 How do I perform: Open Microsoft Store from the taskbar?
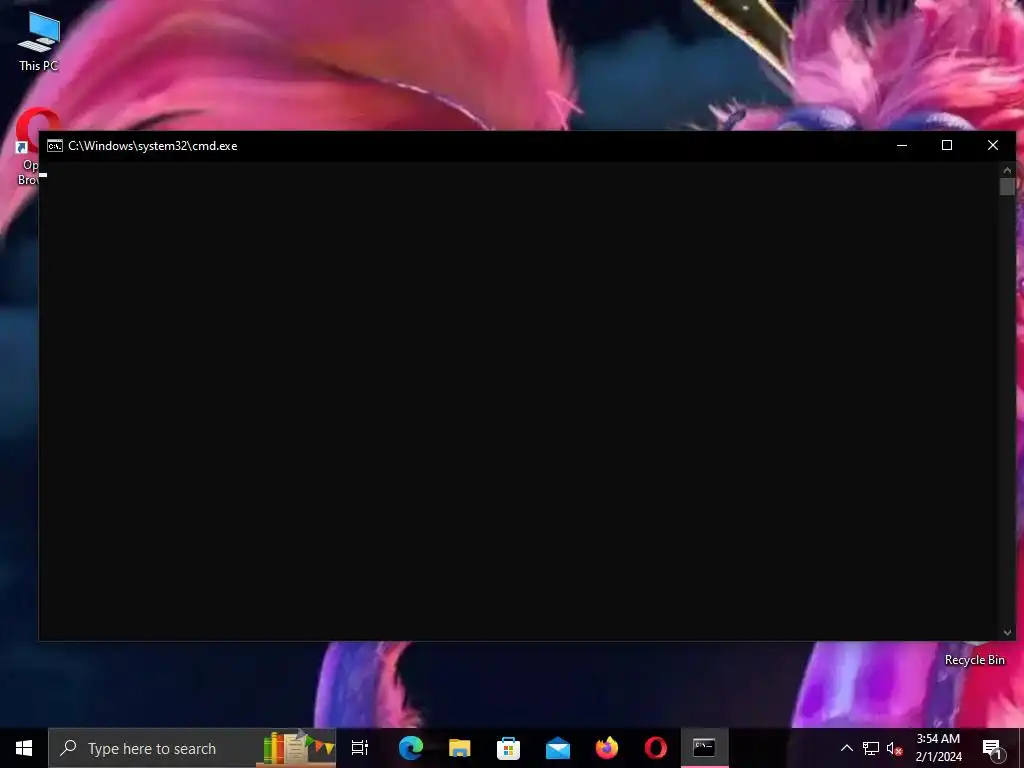coord(508,748)
